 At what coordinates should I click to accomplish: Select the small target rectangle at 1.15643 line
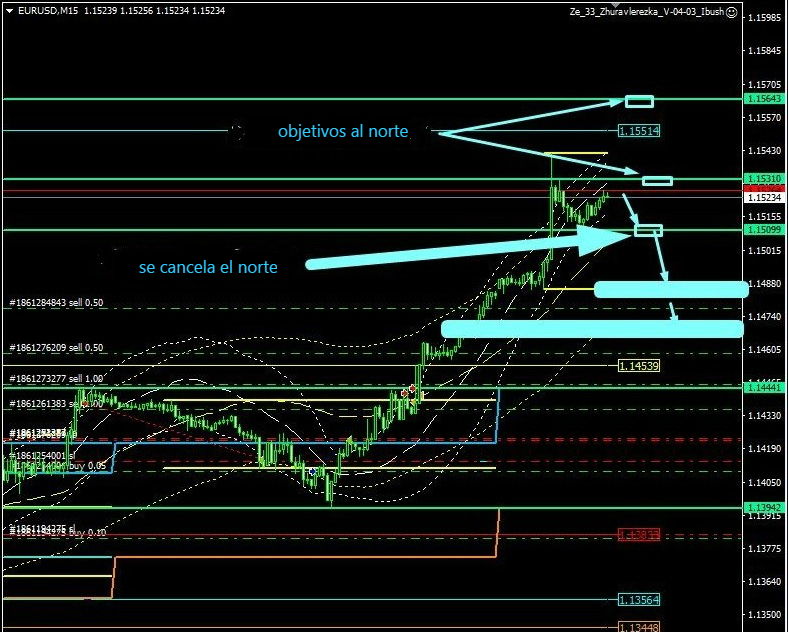point(639,101)
